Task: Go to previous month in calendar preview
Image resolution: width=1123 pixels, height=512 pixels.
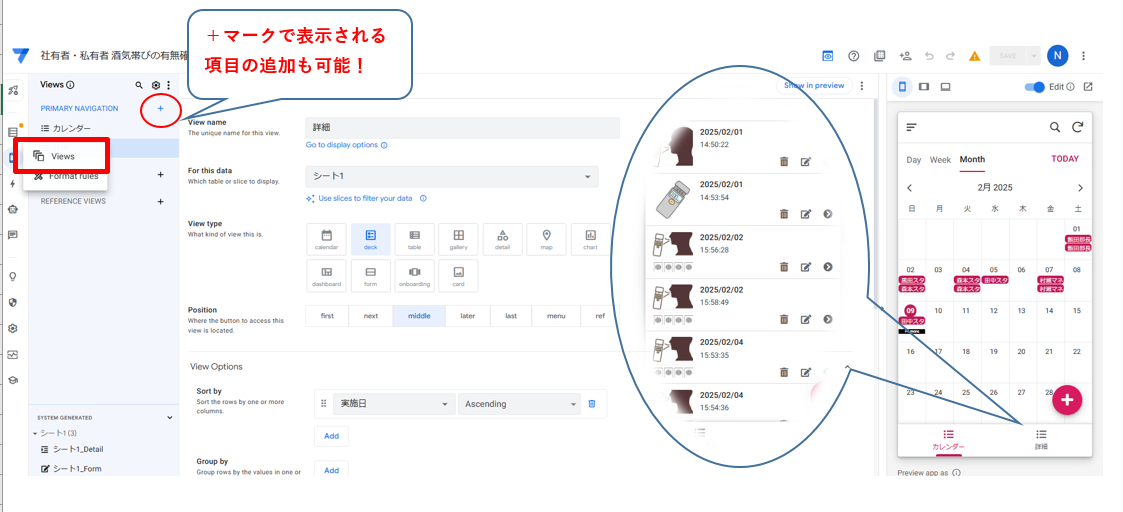Action: (910, 188)
